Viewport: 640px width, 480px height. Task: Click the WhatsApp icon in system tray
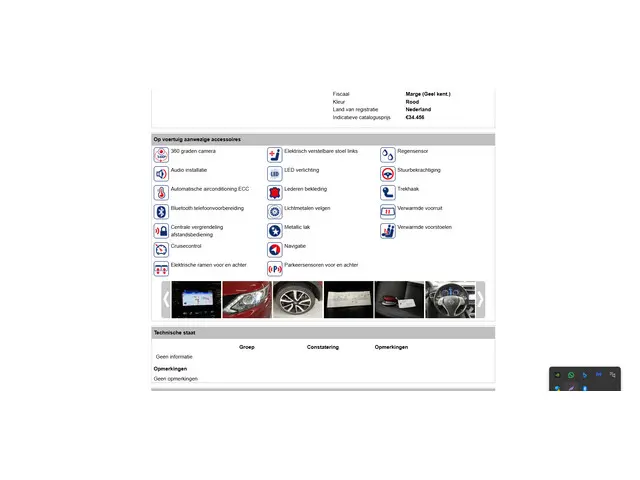pyautogui.click(x=571, y=375)
